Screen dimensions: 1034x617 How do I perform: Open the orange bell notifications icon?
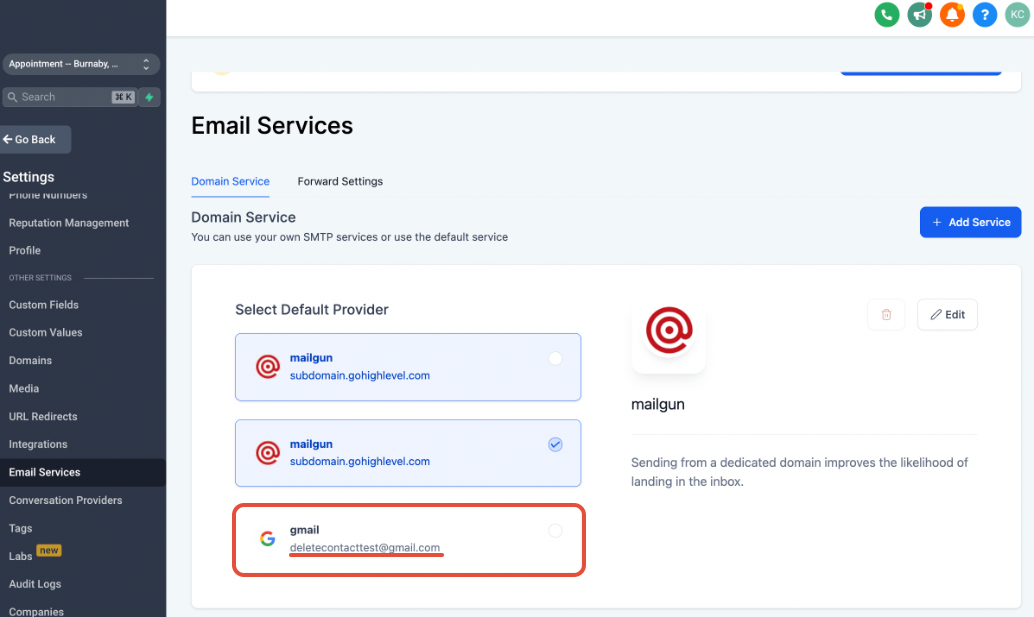(952, 15)
